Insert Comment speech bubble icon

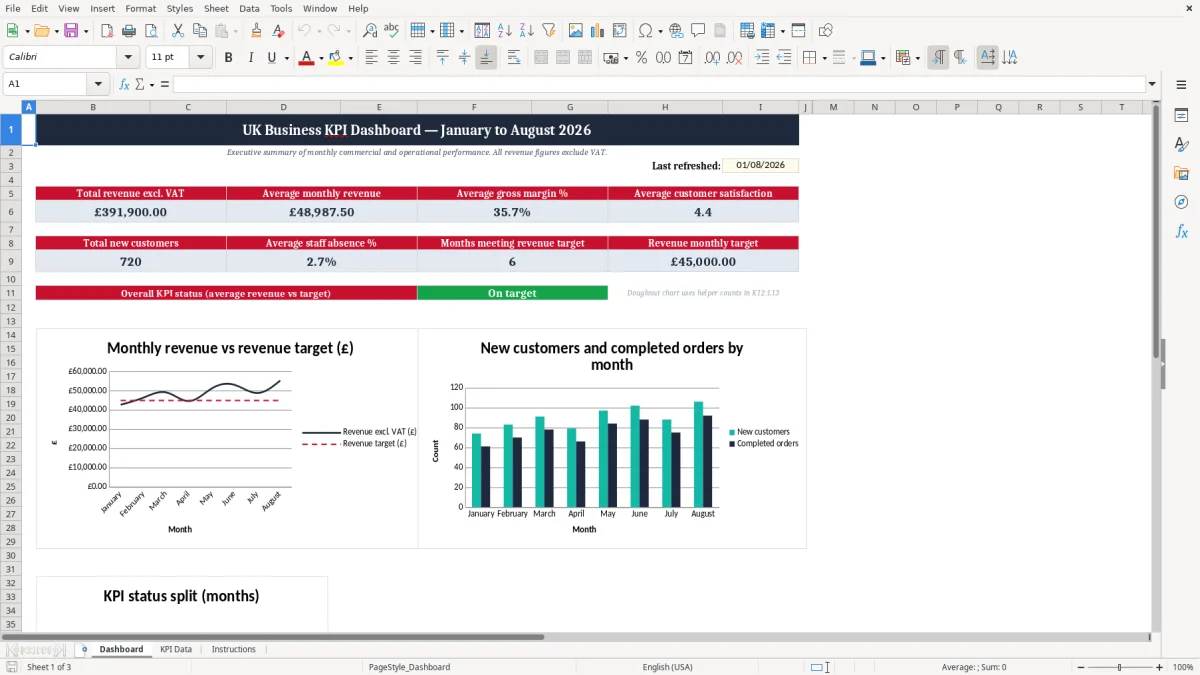(698, 31)
